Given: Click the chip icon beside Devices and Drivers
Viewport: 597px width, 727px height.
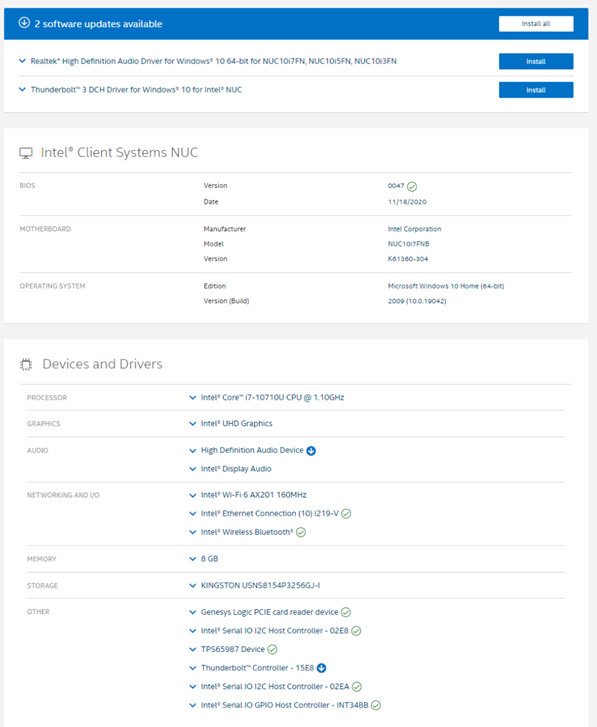Looking at the screenshot, I should (26, 364).
